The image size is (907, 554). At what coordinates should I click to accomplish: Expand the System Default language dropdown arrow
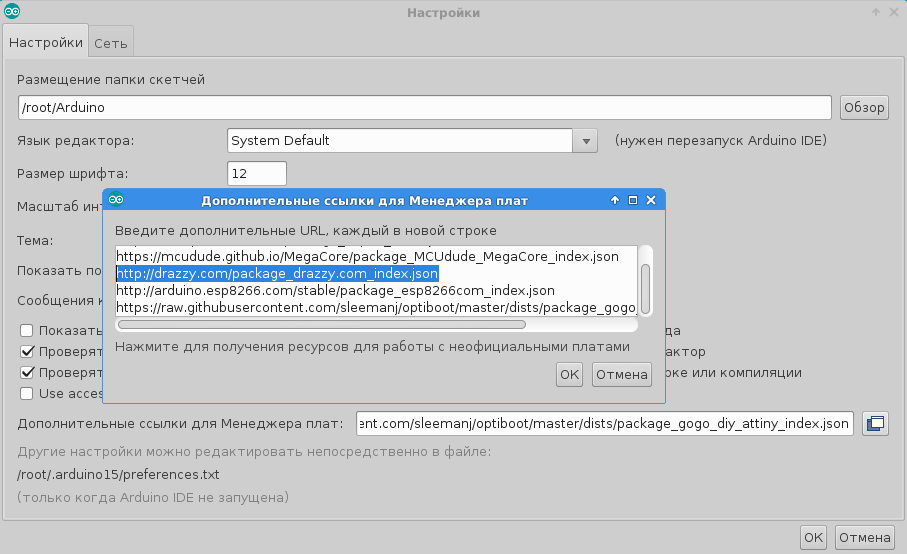[585, 141]
